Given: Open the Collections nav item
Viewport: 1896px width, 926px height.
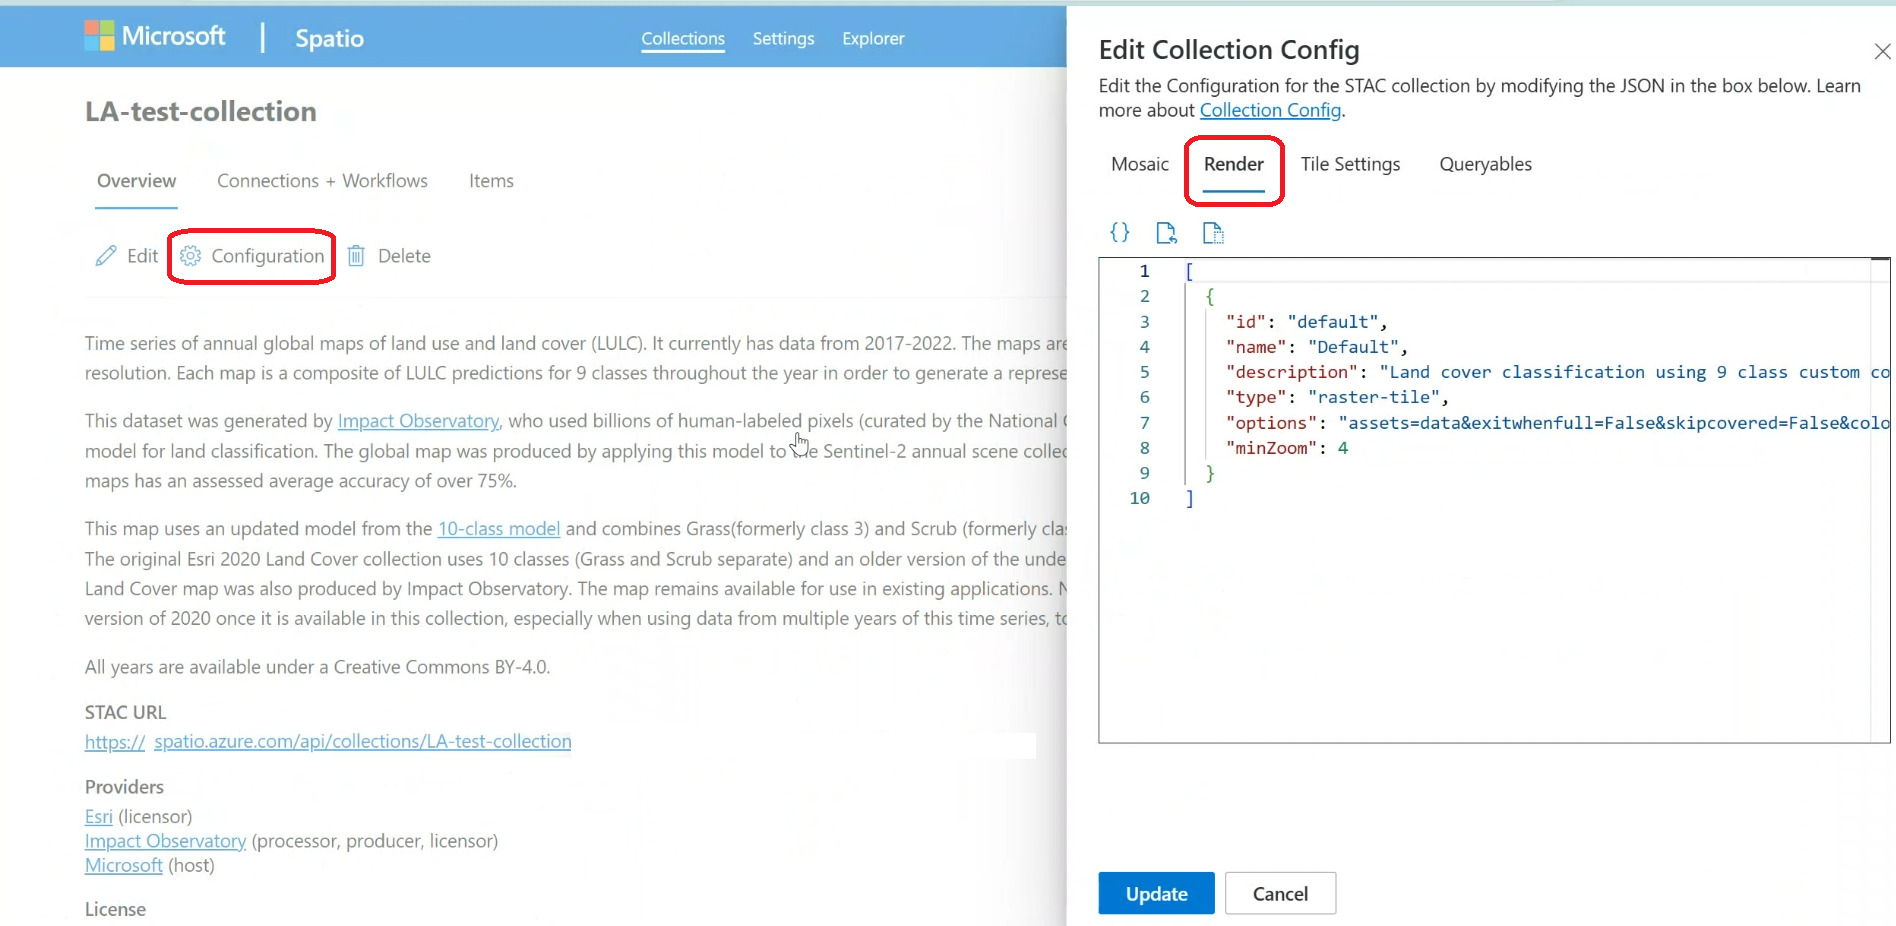Looking at the screenshot, I should [683, 38].
